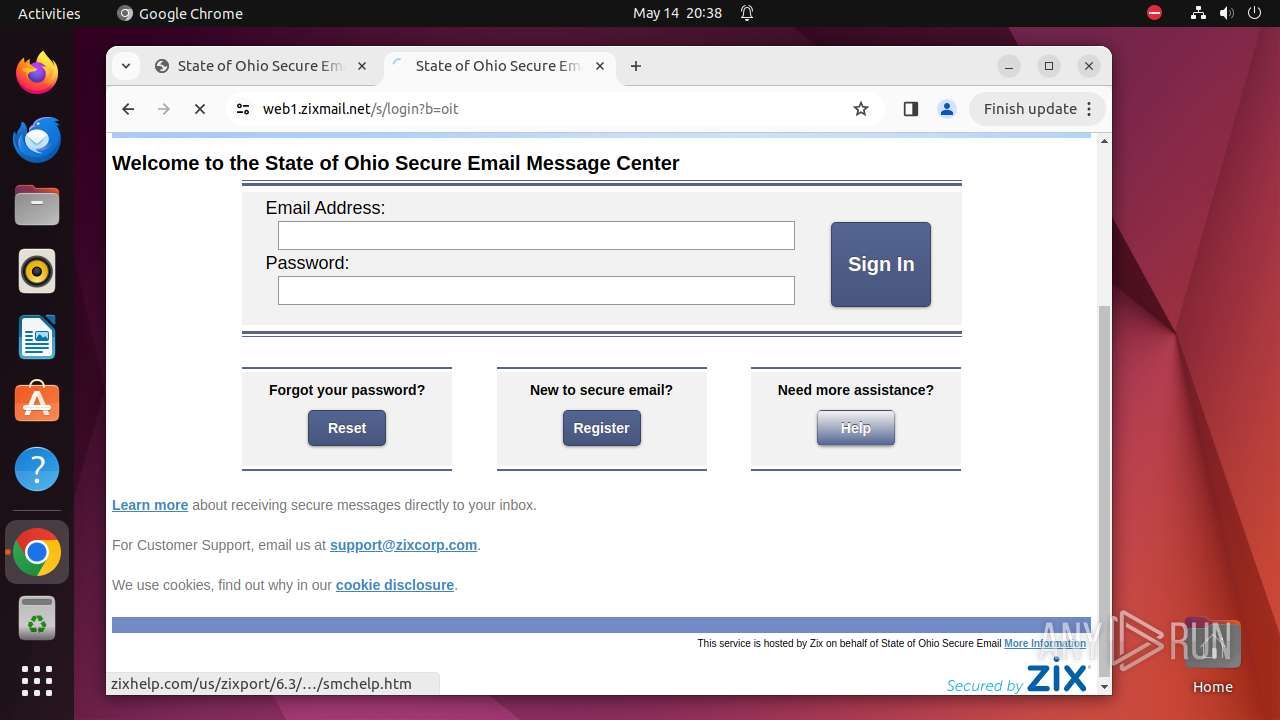Bookmark this page with star icon
Viewport: 1280px width, 720px height.
[861, 109]
